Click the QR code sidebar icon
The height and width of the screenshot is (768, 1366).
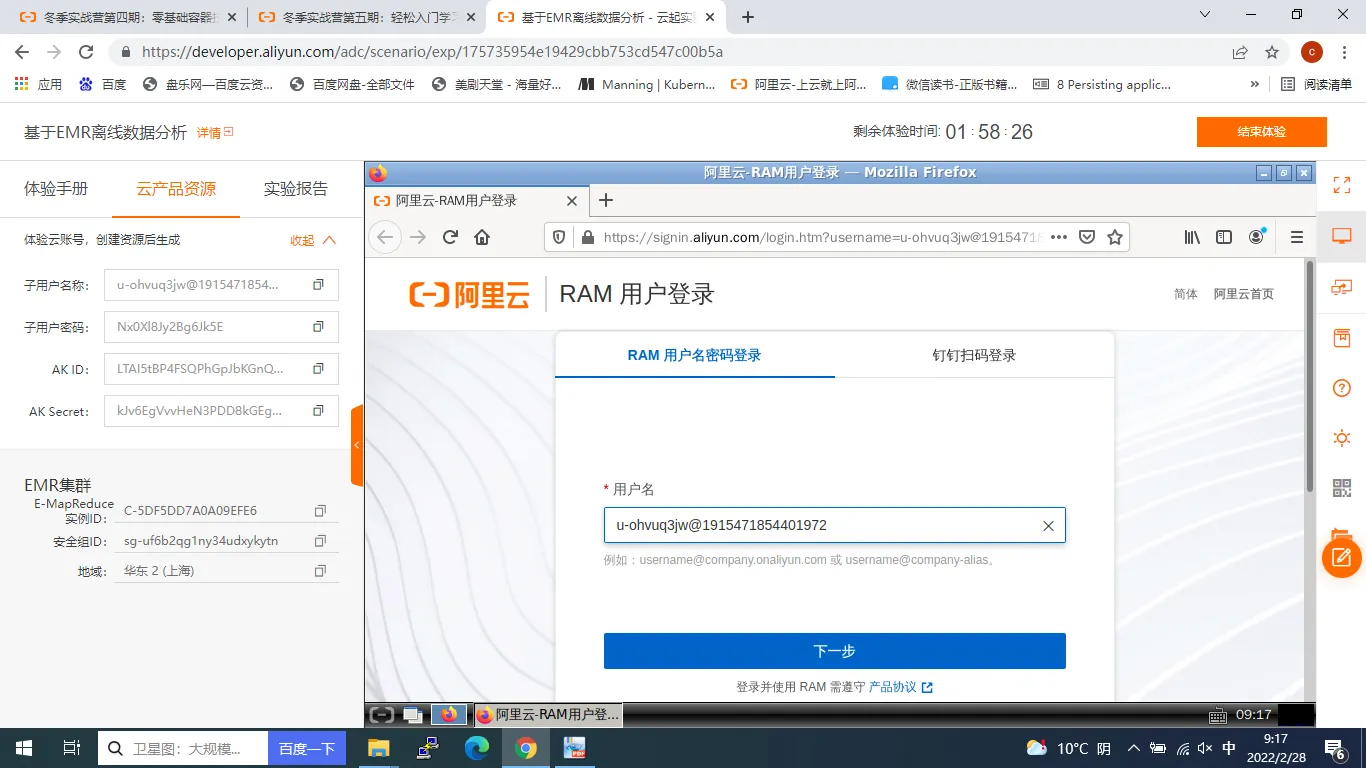(1342, 488)
